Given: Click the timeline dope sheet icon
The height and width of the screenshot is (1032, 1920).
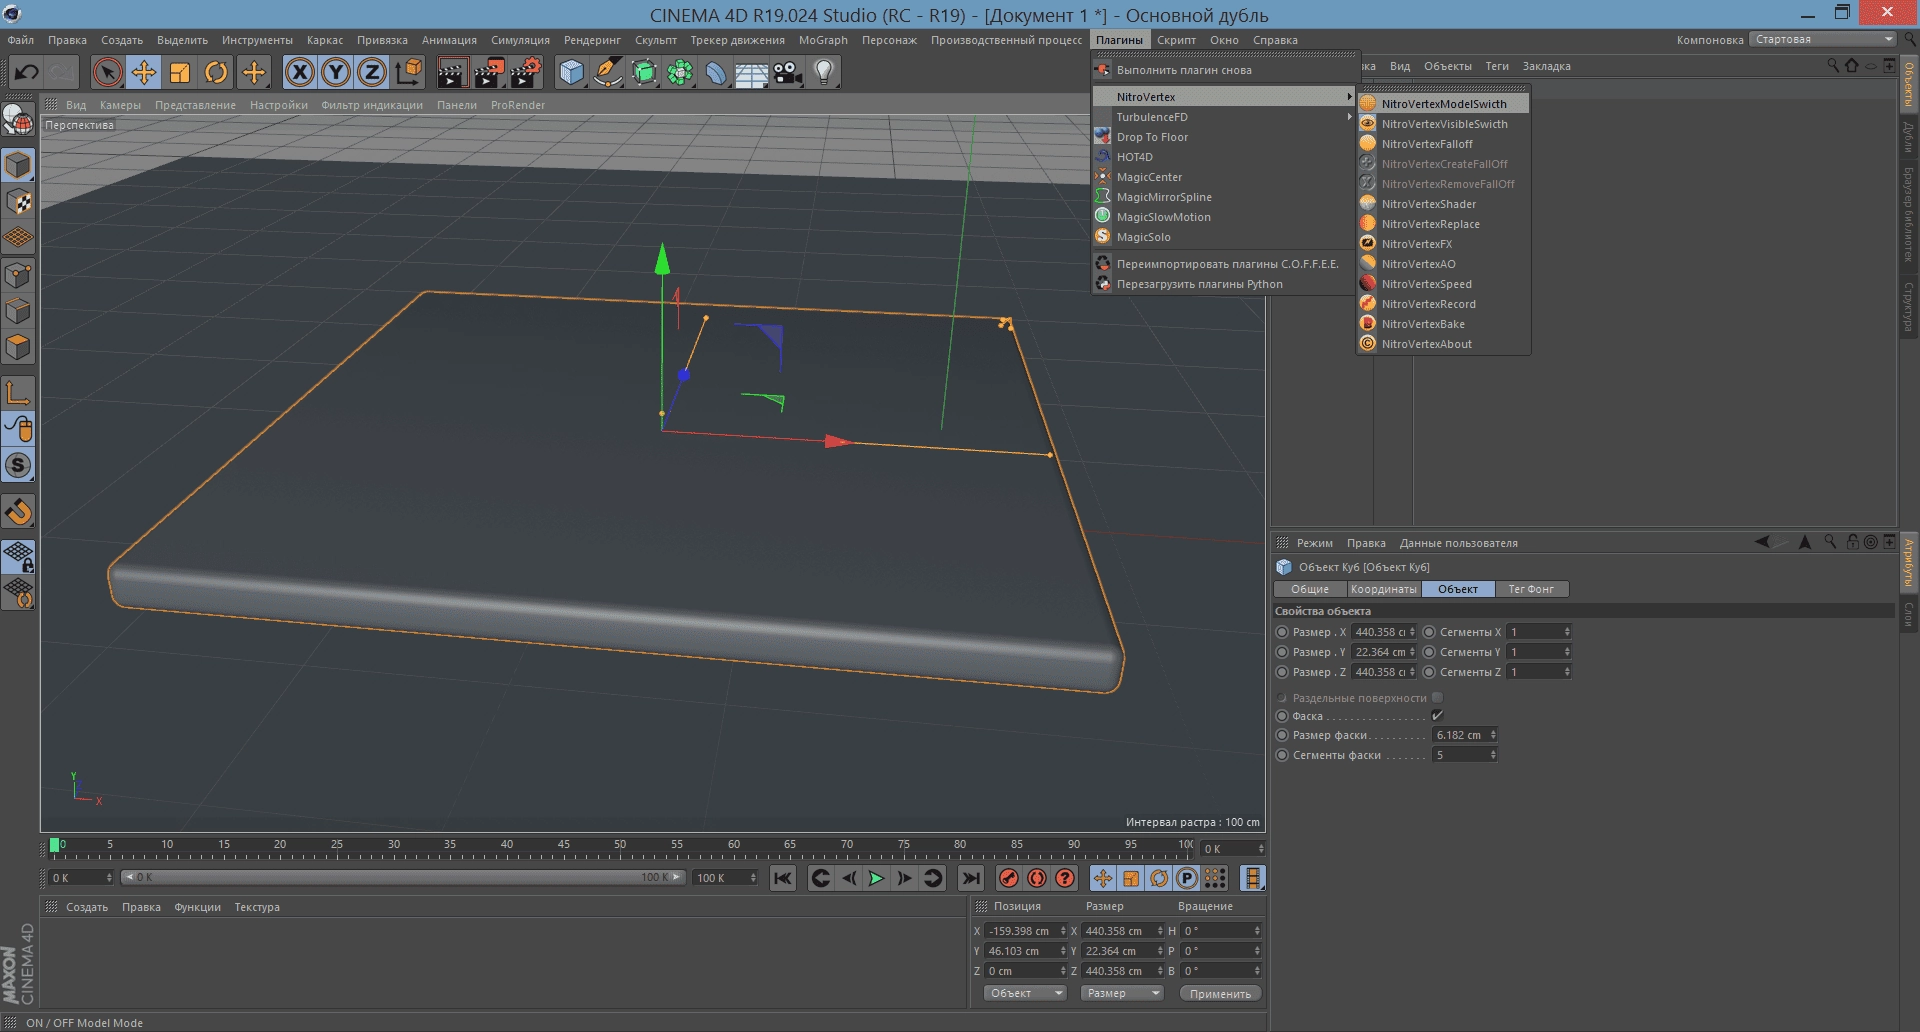Looking at the screenshot, I should pos(1252,878).
